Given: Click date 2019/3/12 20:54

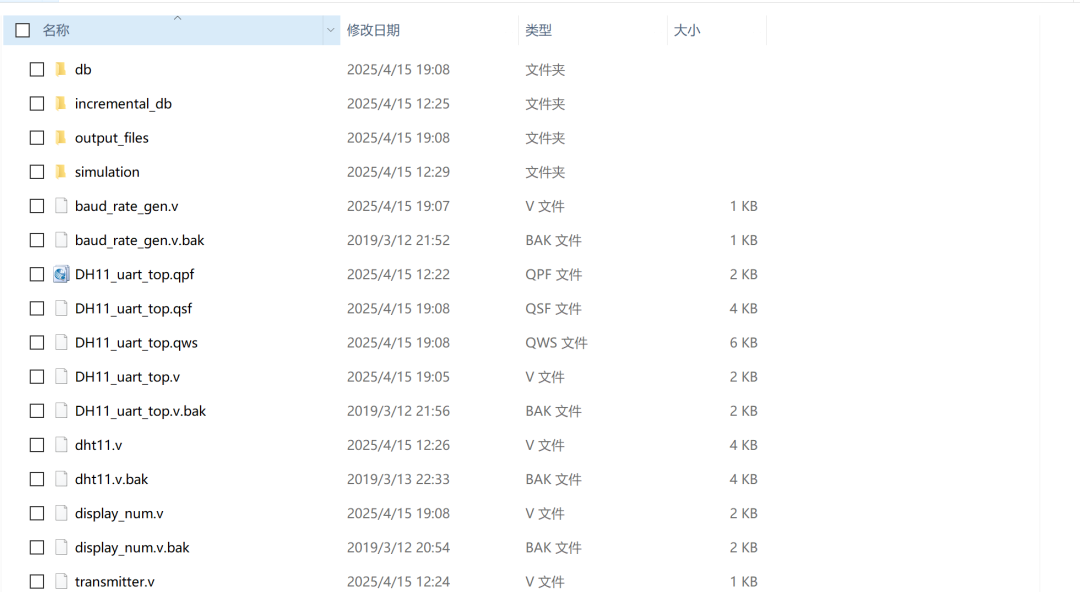Looking at the screenshot, I should click(x=398, y=547).
